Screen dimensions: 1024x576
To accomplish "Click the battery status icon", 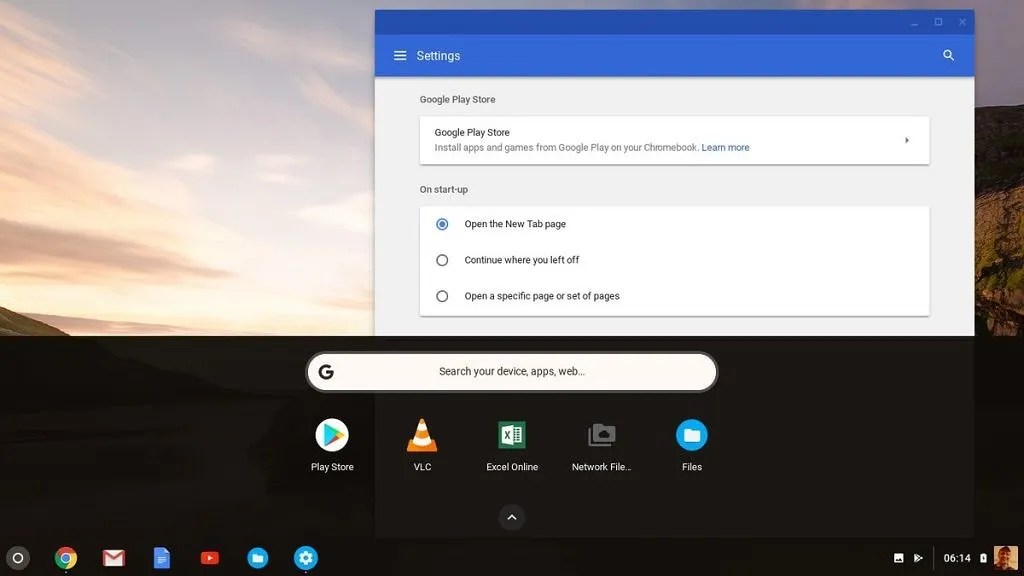I will [984, 558].
